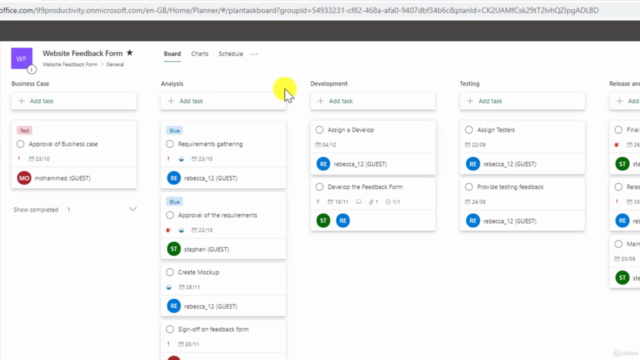Click ST avatar on Develop the Feedback Form

[x=323, y=220]
